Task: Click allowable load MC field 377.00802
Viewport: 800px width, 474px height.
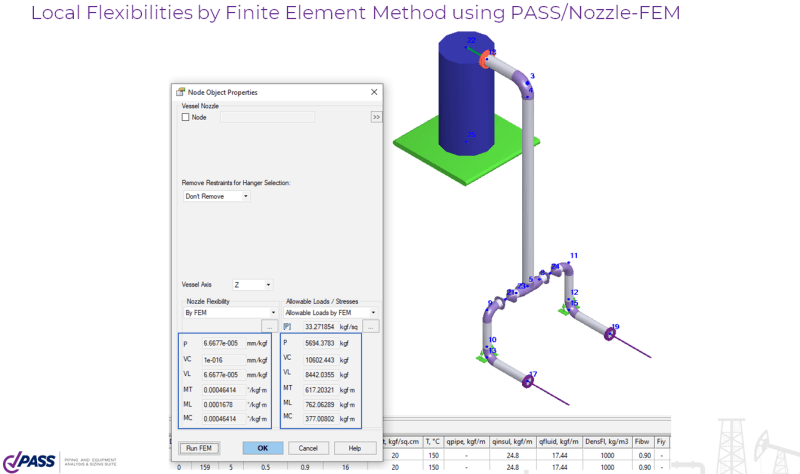Action: tap(320, 419)
